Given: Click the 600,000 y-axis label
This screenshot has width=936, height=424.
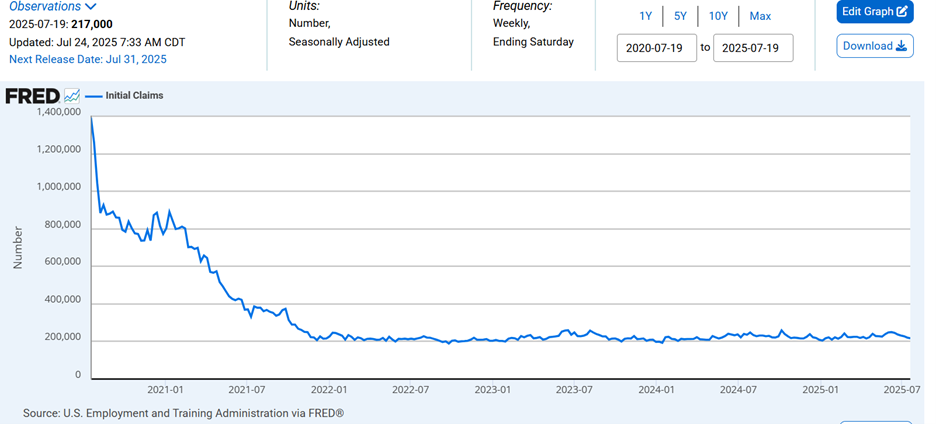Looking at the screenshot, I should (x=62, y=263).
